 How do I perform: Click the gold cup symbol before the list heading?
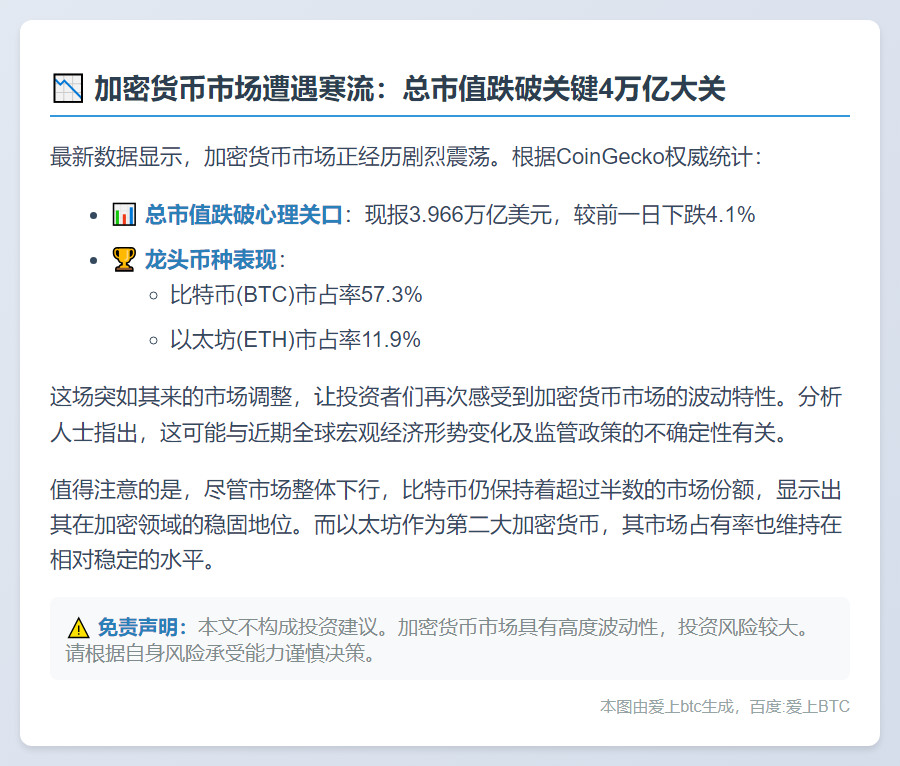click(122, 259)
